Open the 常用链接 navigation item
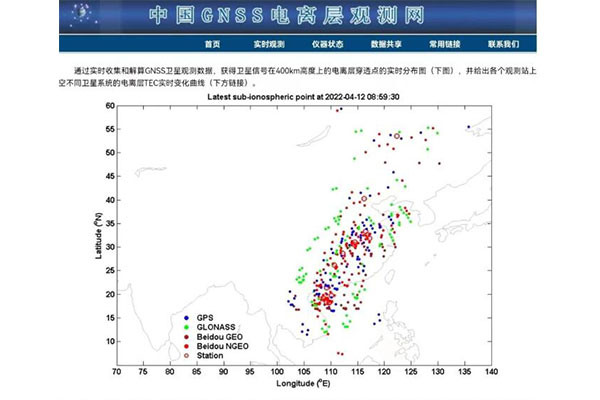600x400 pixels. (x=445, y=44)
